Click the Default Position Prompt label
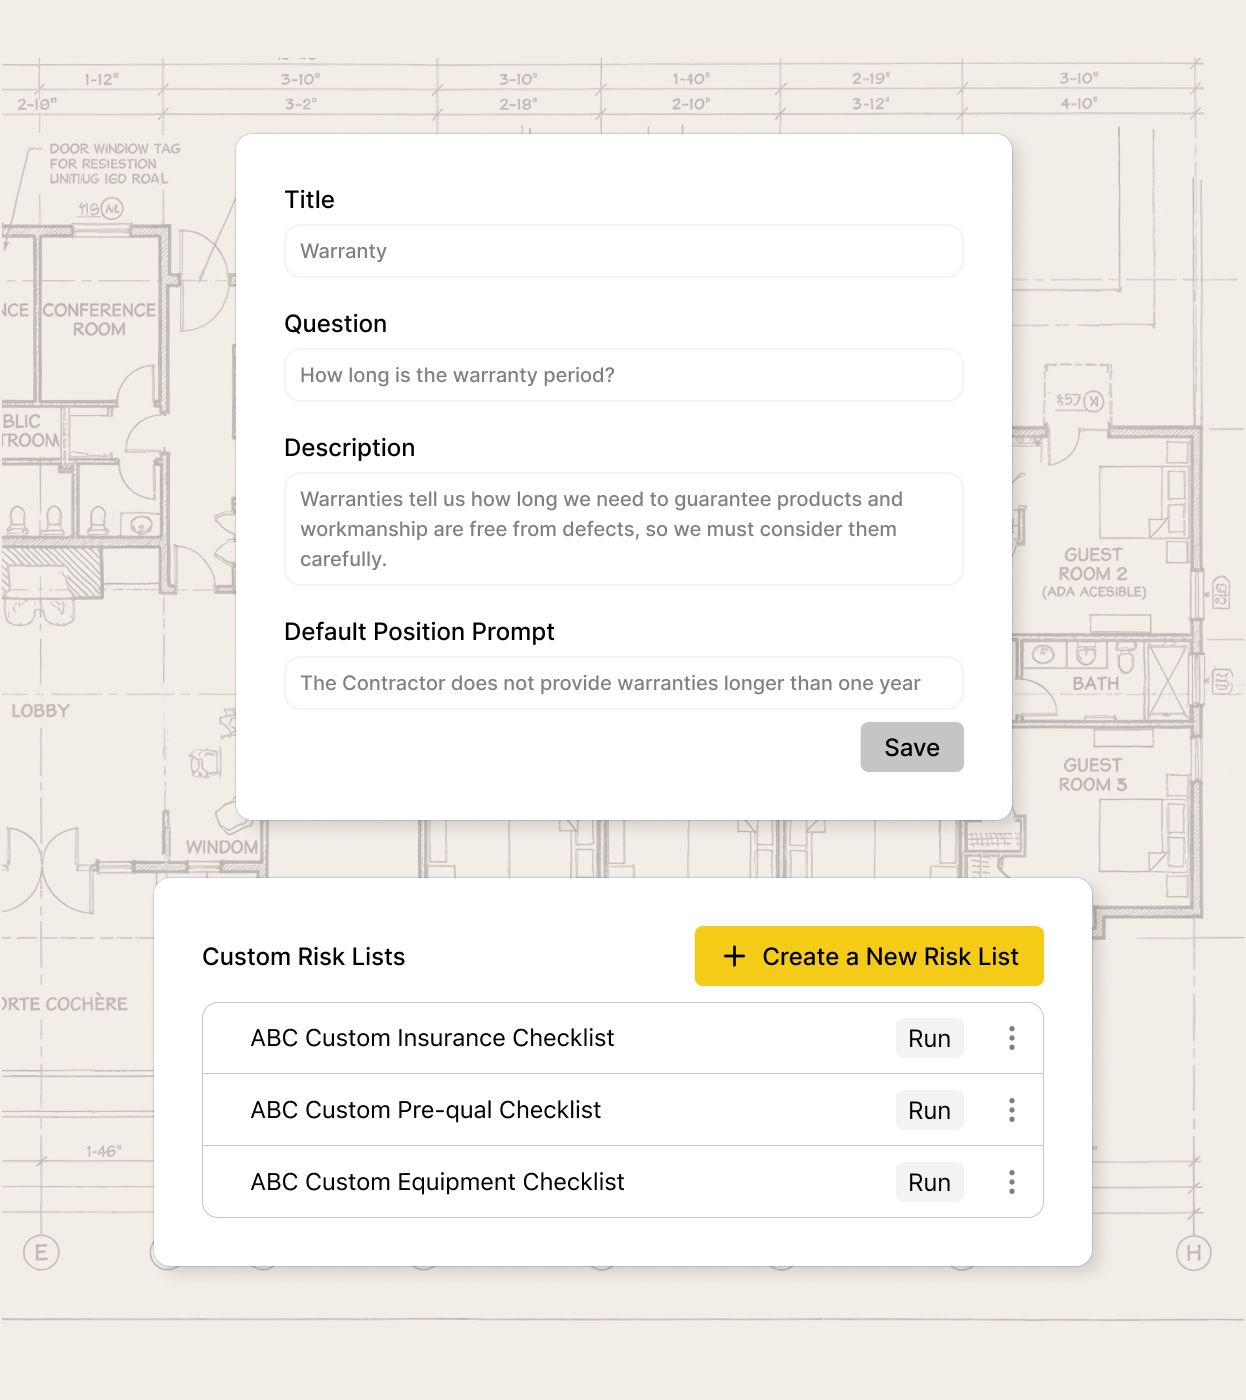This screenshot has width=1246, height=1400. click(x=419, y=632)
